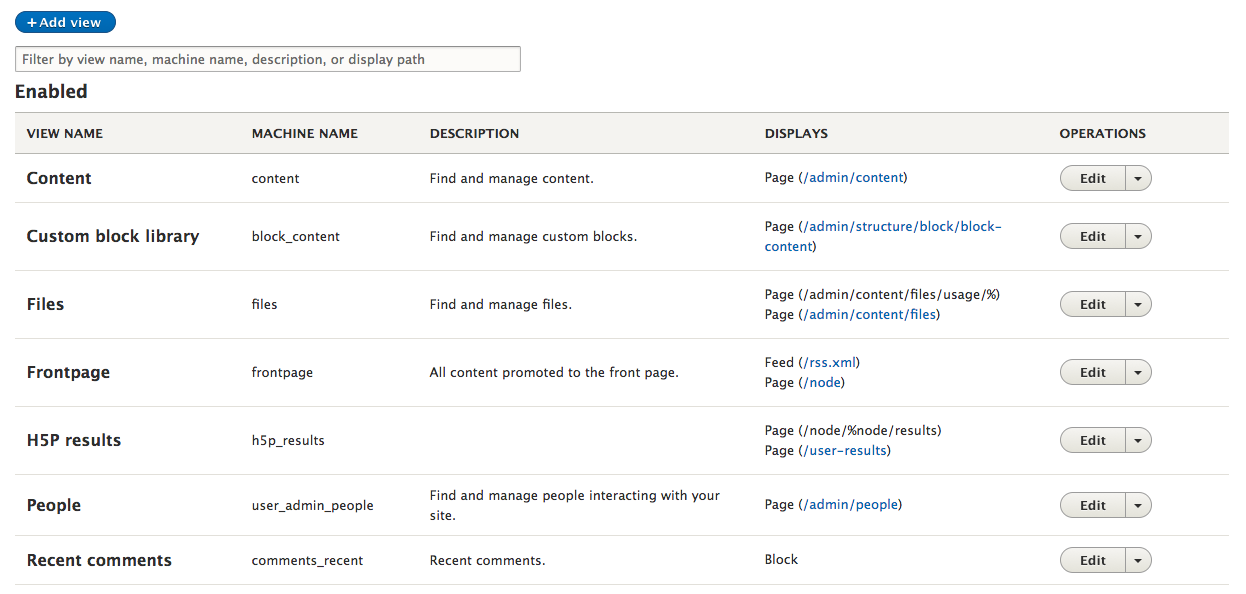Click the filter views input field
The height and width of the screenshot is (594, 1246).
(x=267, y=58)
